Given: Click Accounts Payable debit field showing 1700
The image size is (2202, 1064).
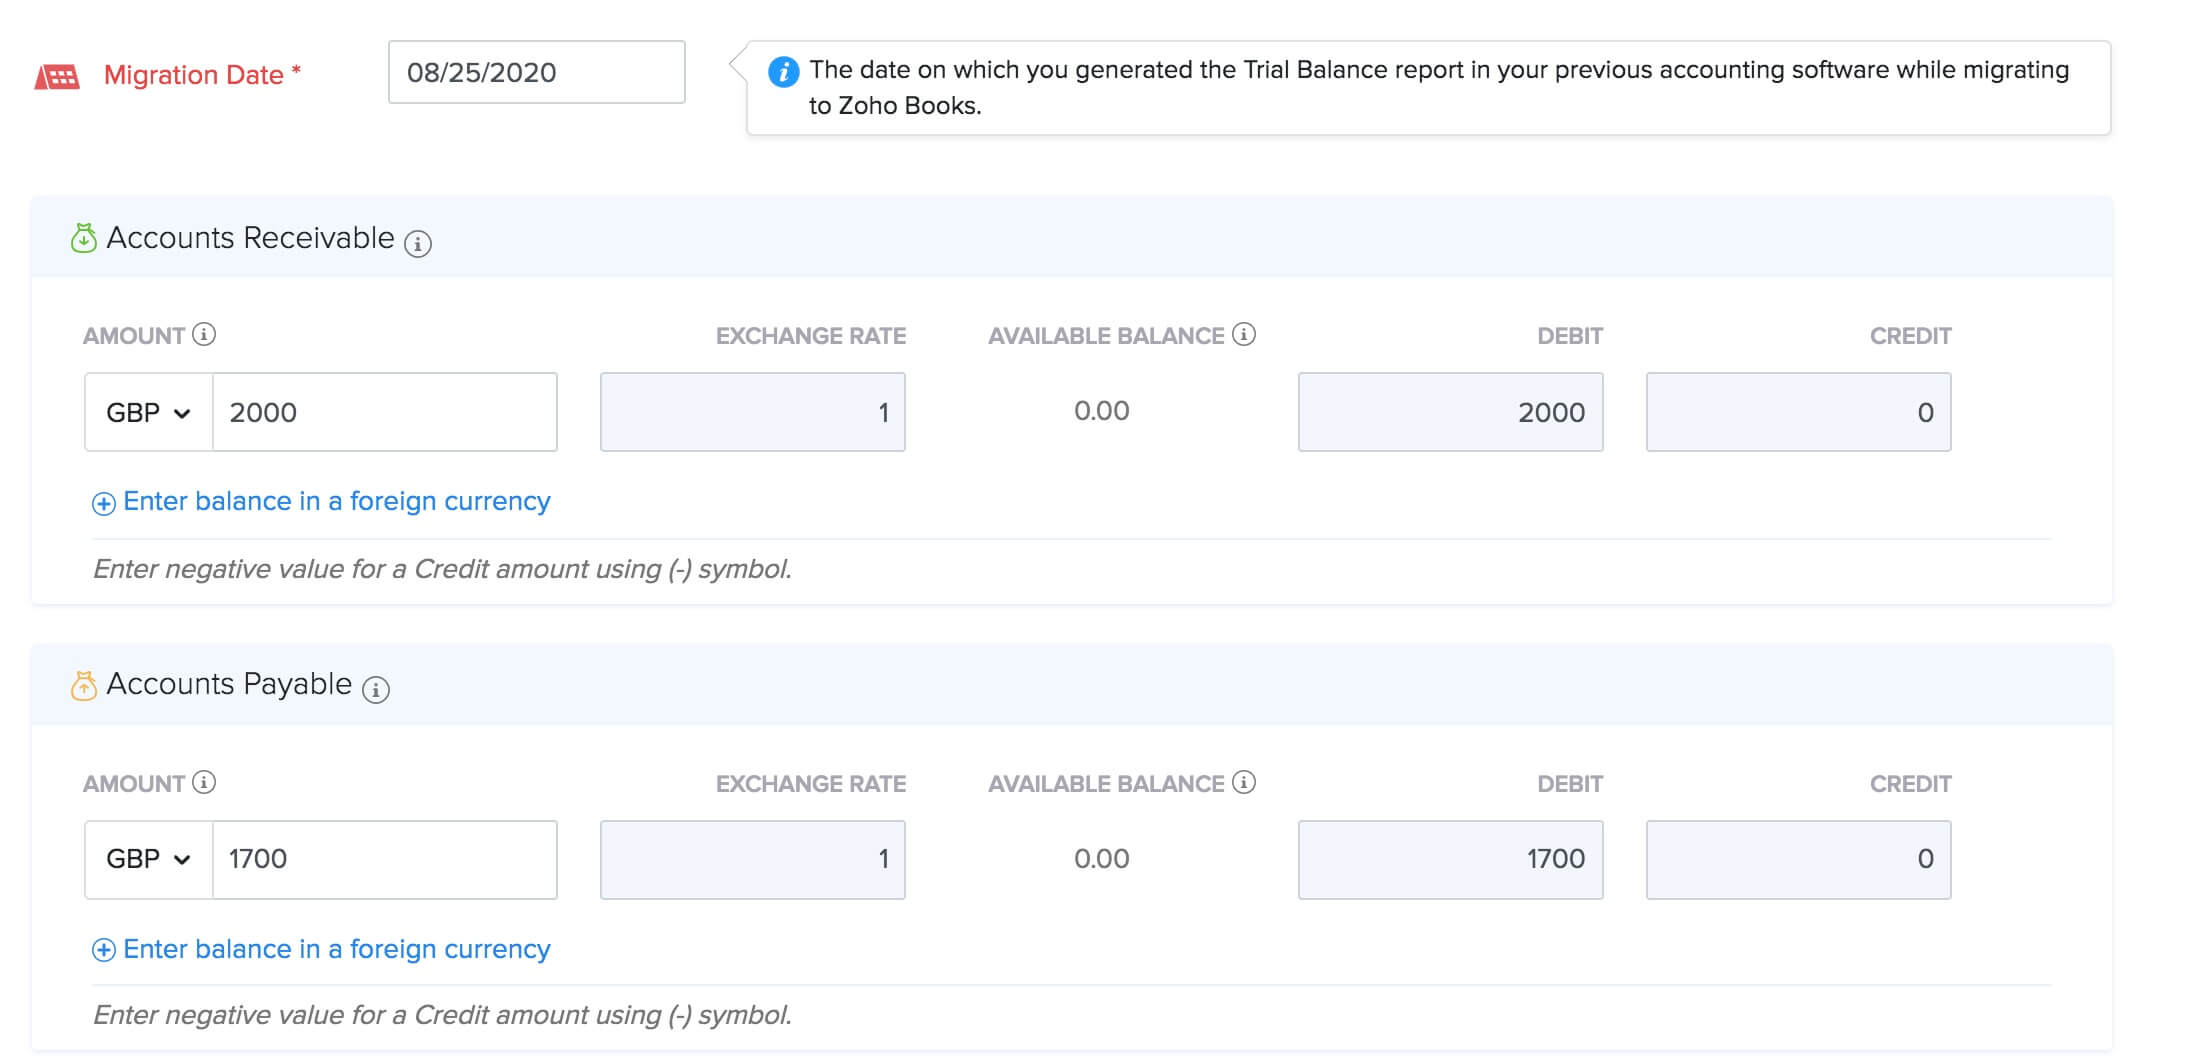Looking at the screenshot, I should [x=1450, y=860].
